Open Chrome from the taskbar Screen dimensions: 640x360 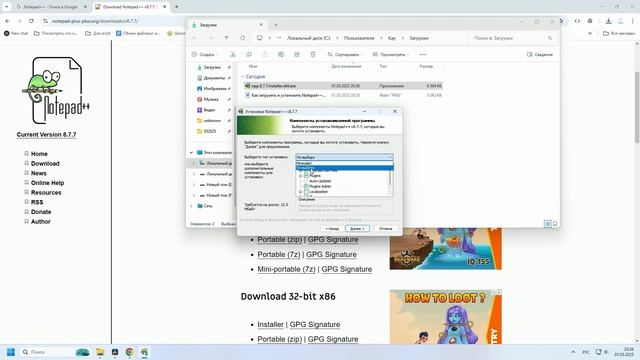pos(129,352)
